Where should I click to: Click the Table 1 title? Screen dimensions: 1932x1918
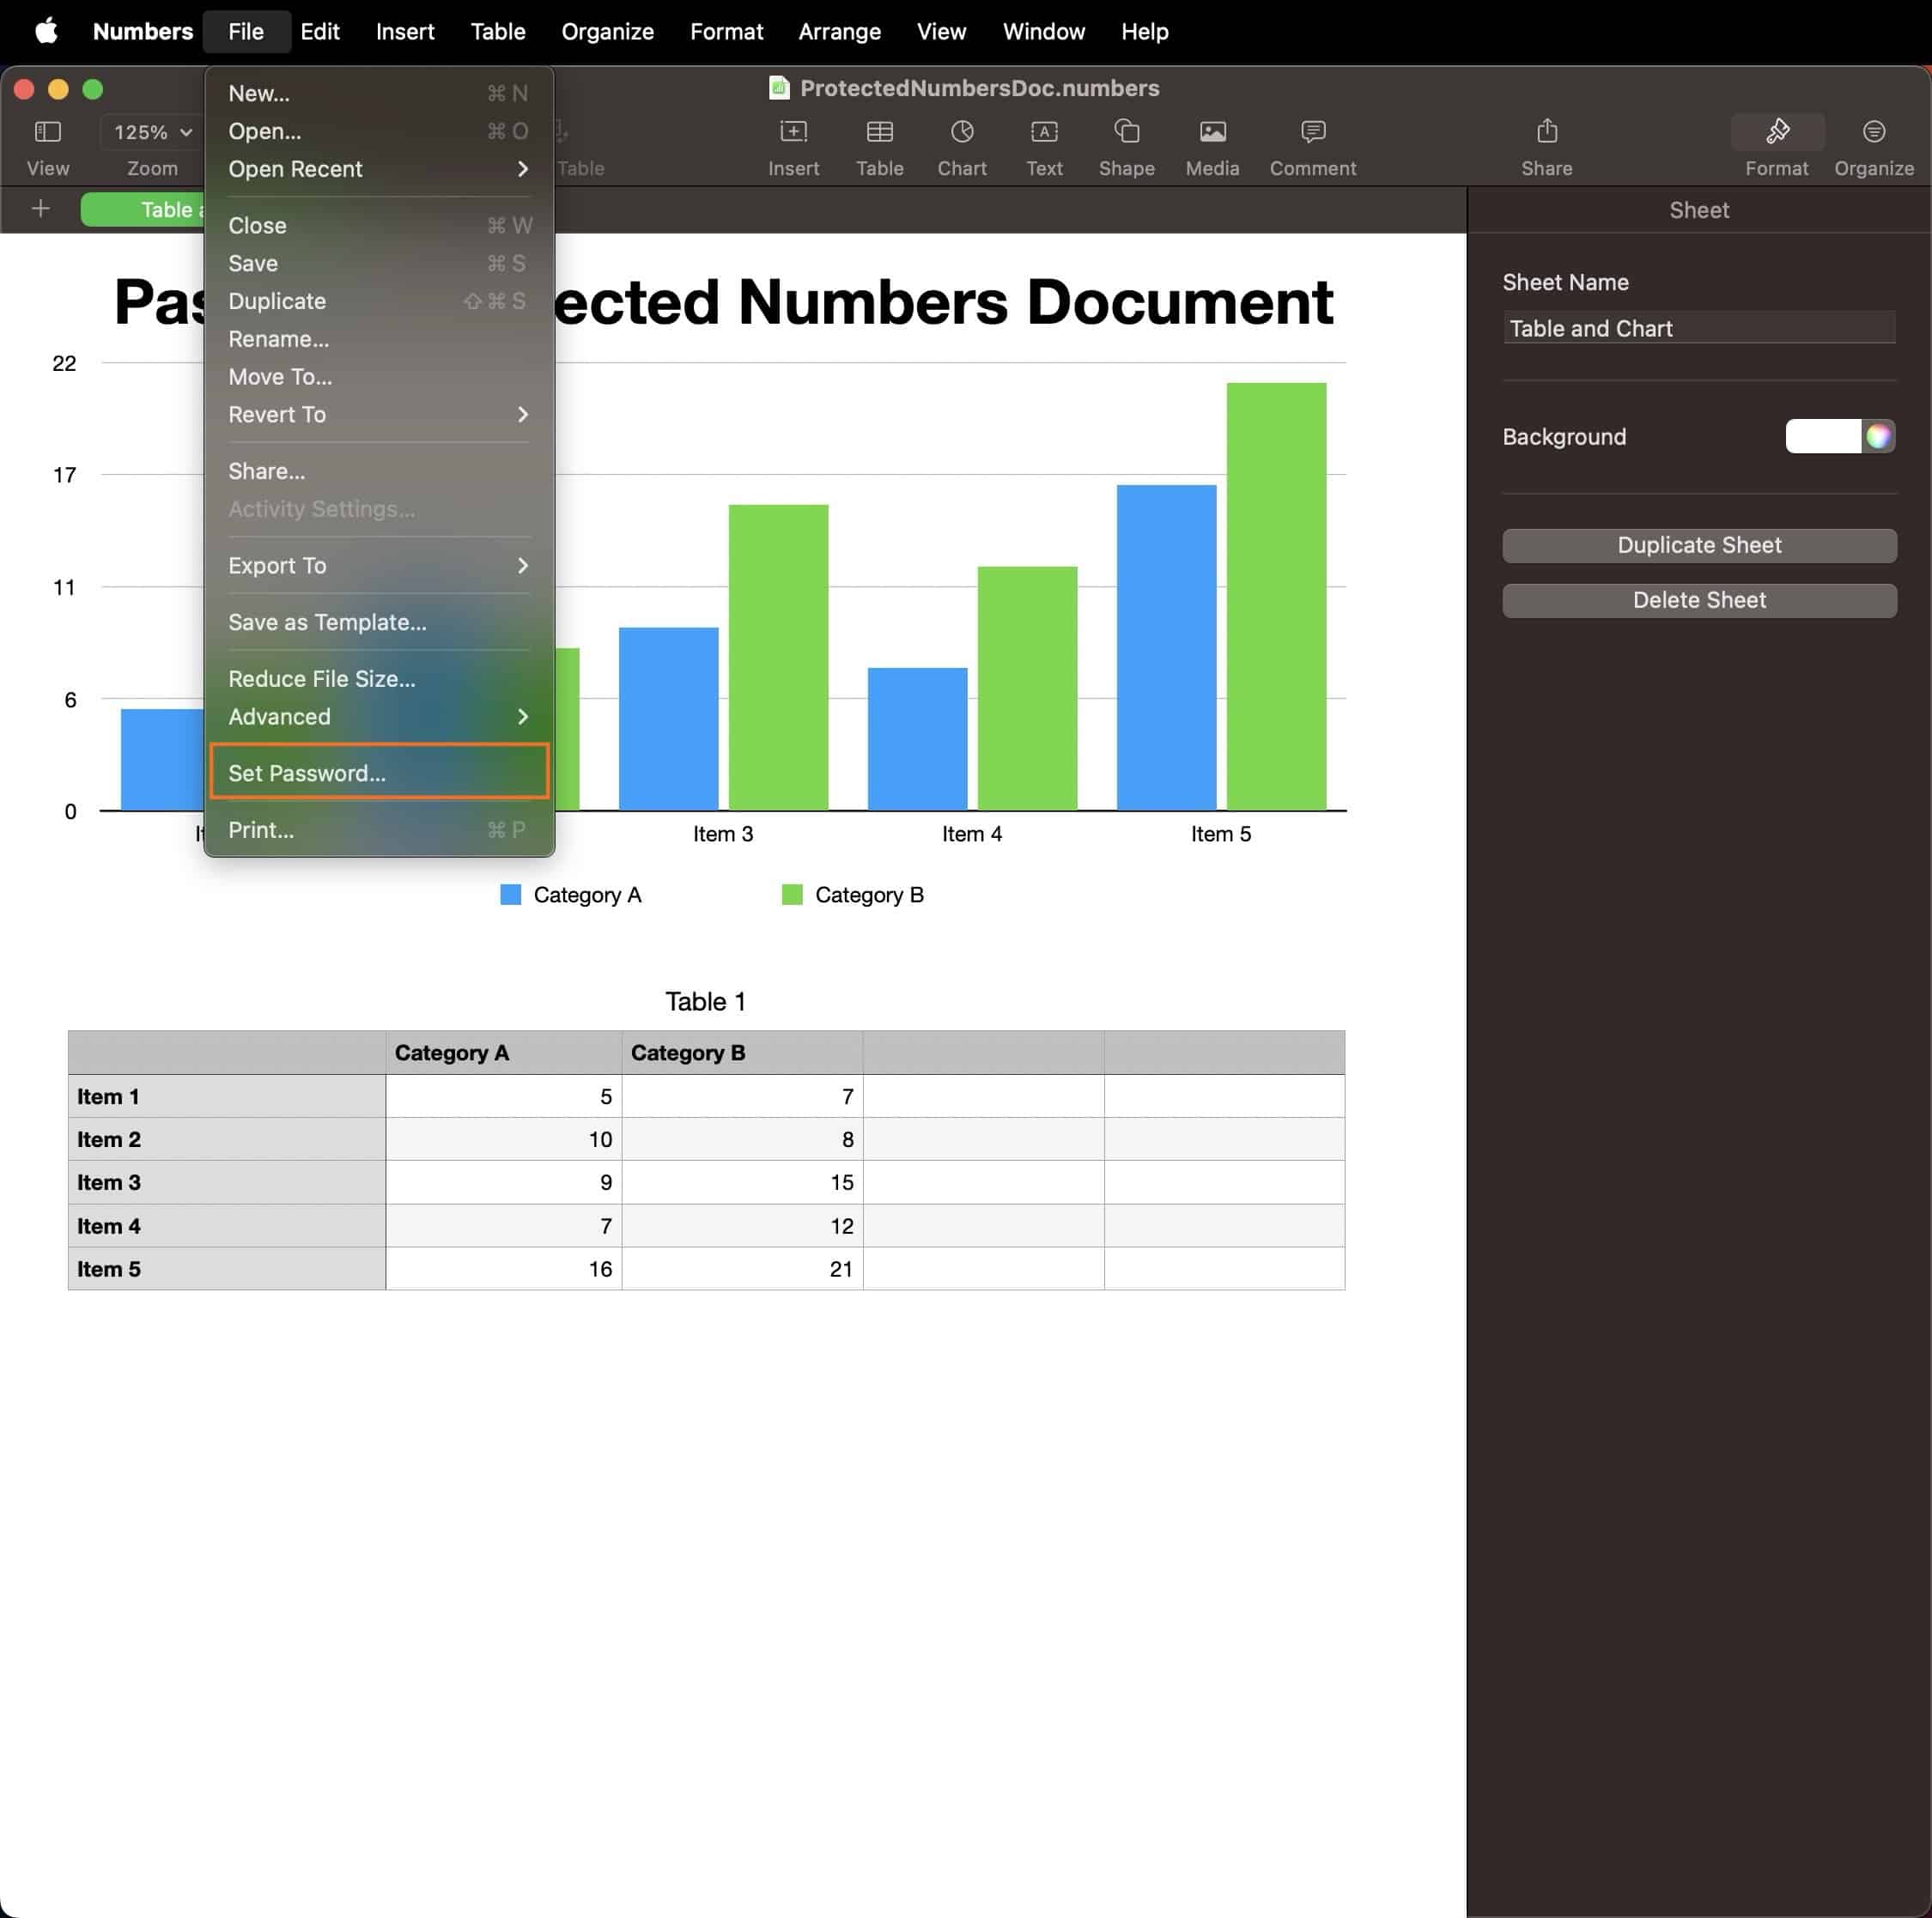click(705, 1001)
